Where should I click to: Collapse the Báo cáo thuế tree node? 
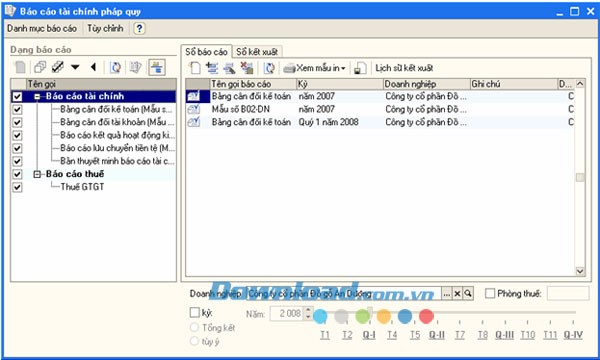37,174
